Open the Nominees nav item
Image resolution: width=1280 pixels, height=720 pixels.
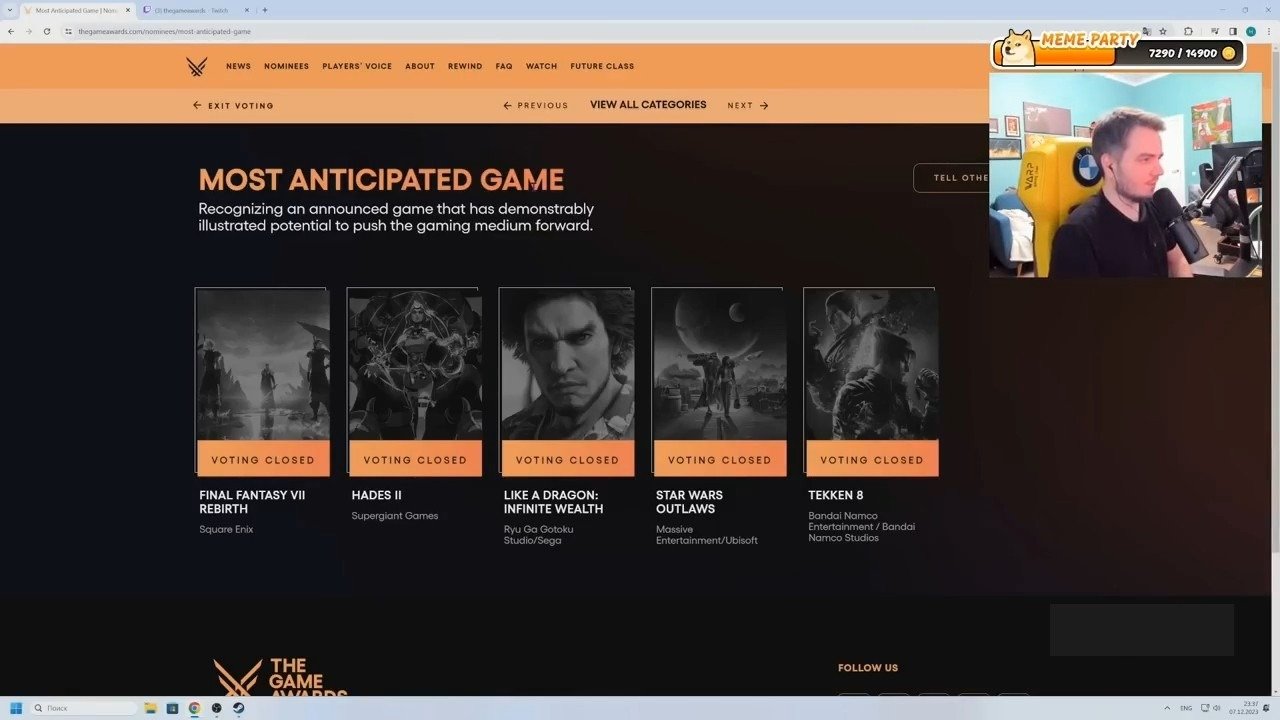click(286, 67)
